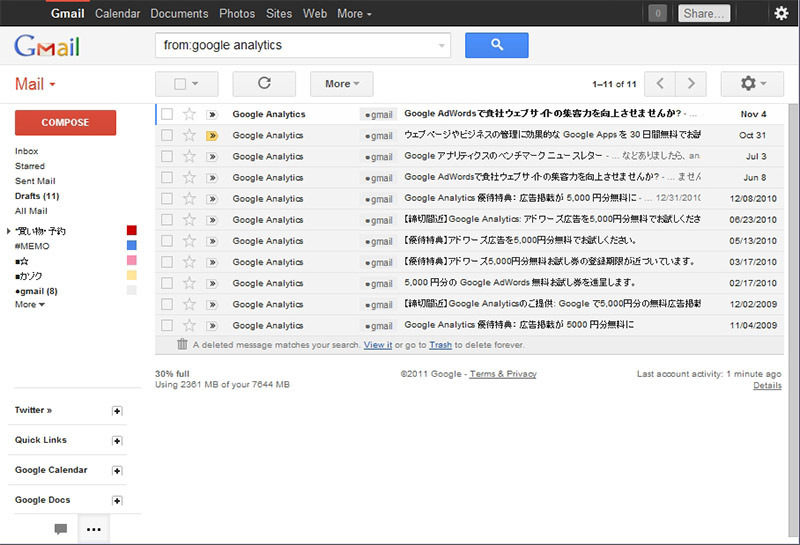Check the 11/04/2009 email checkbox
Viewport: 800px width, 545px height.
167,325
